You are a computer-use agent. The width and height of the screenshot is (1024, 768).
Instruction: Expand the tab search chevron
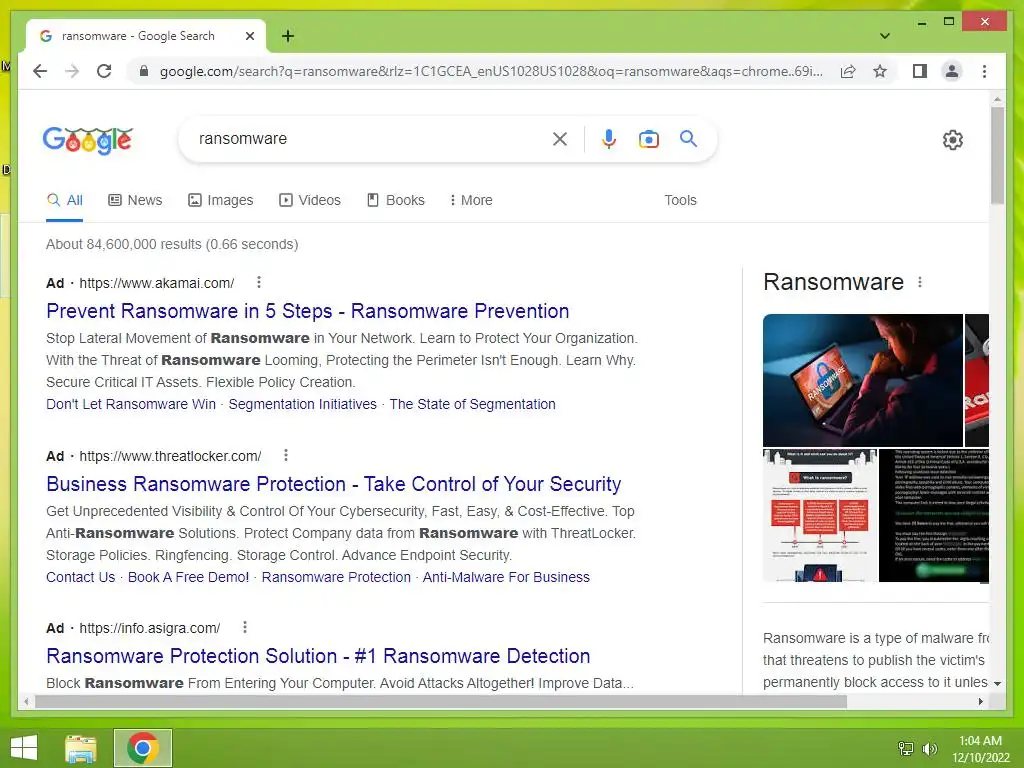[884, 36]
